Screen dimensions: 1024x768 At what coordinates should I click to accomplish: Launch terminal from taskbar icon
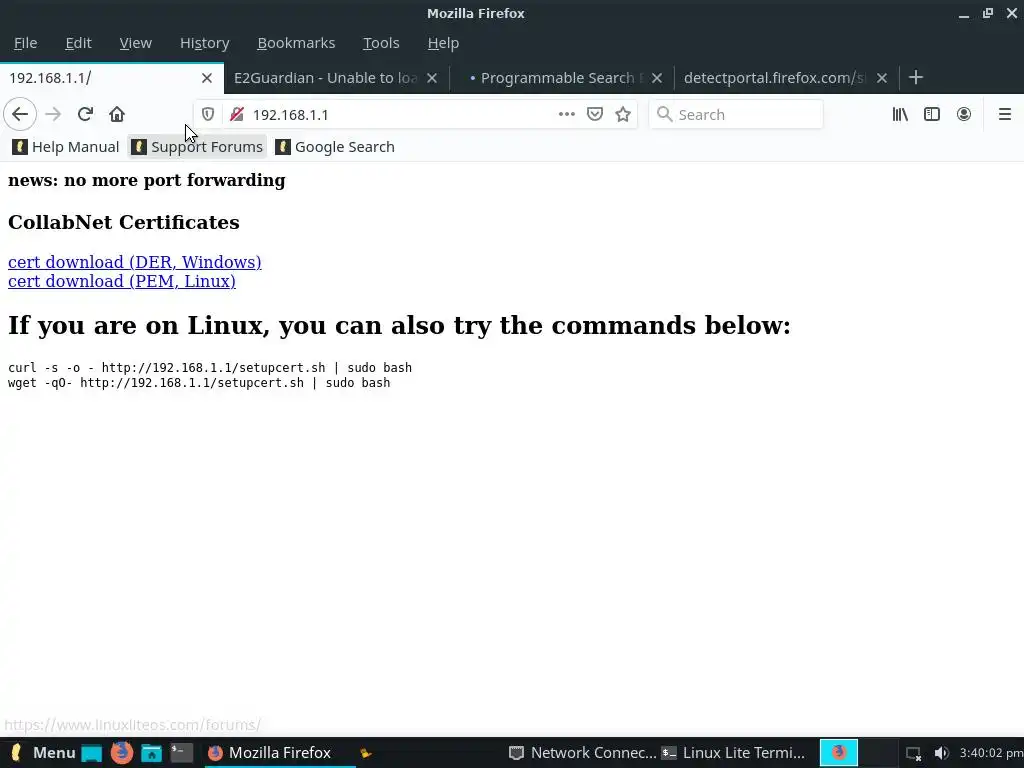click(182, 753)
